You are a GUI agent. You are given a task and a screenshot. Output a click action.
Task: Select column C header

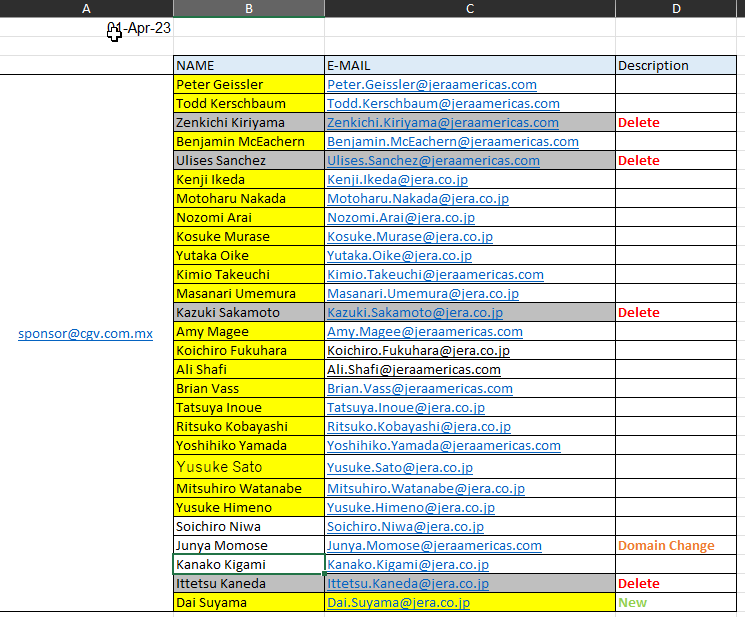tap(470, 9)
